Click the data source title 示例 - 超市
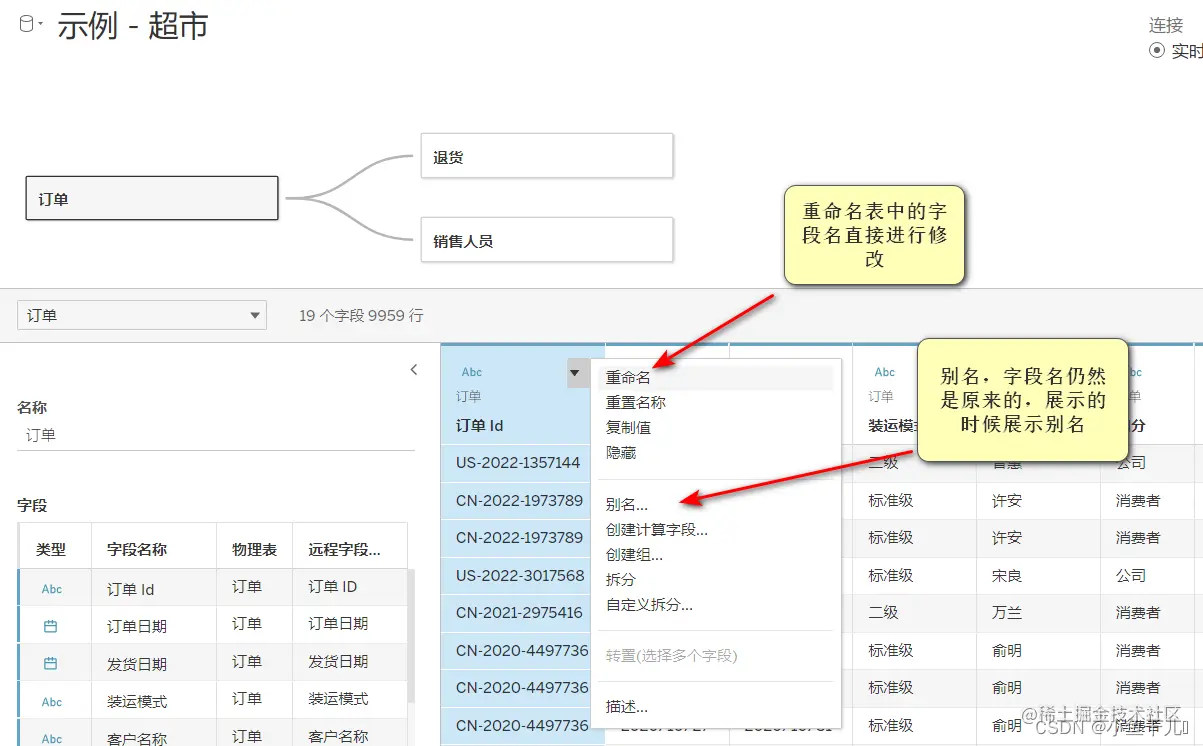The height and width of the screenshot is (746, 1203). [133, 25]
